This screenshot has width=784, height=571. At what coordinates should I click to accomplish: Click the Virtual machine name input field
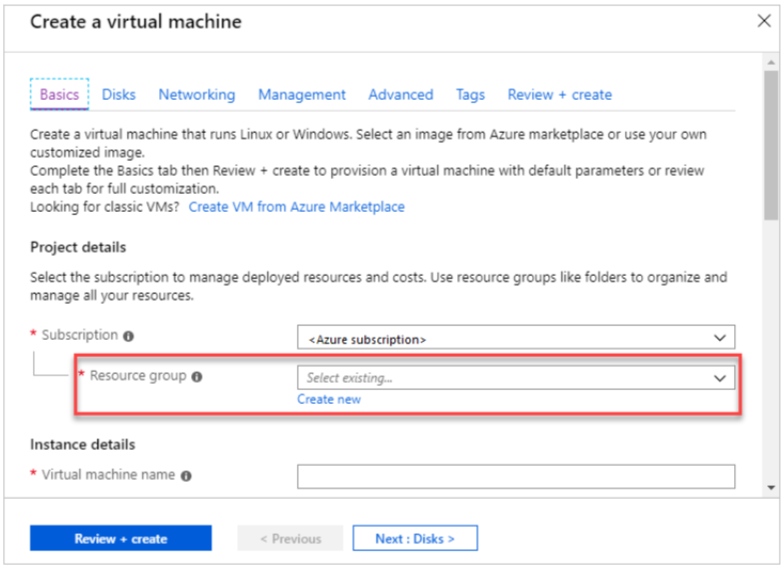pyautogui.click(x=516, y=476)
